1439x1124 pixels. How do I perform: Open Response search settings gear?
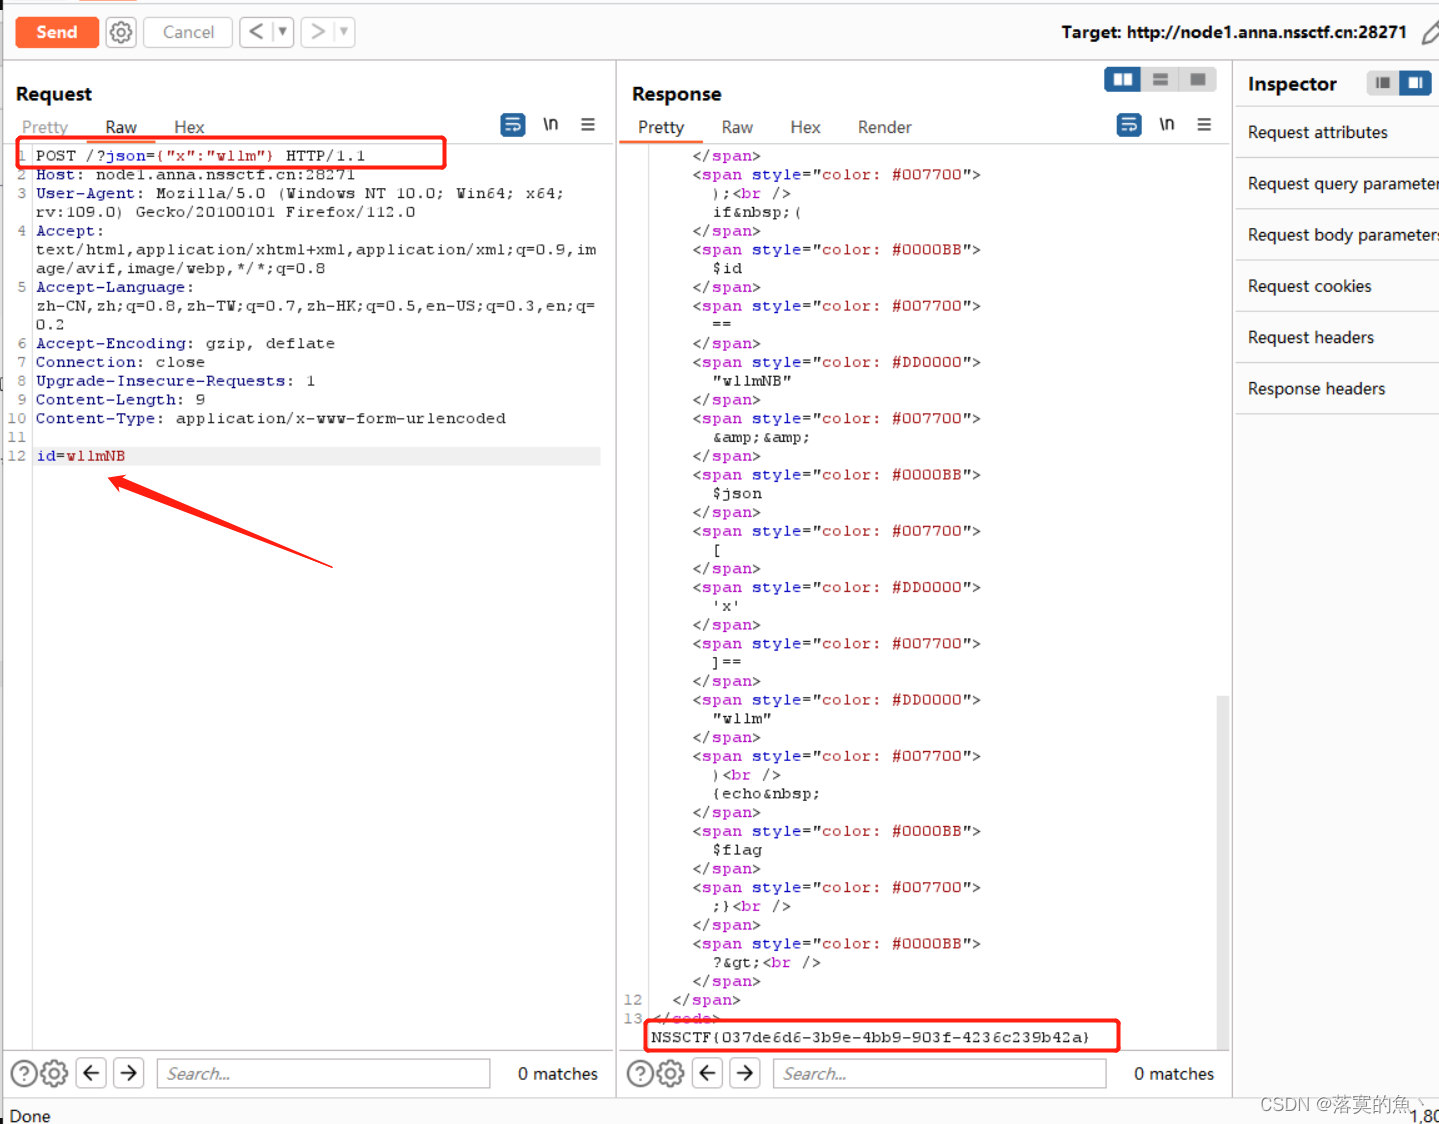tap(671, 1074)
